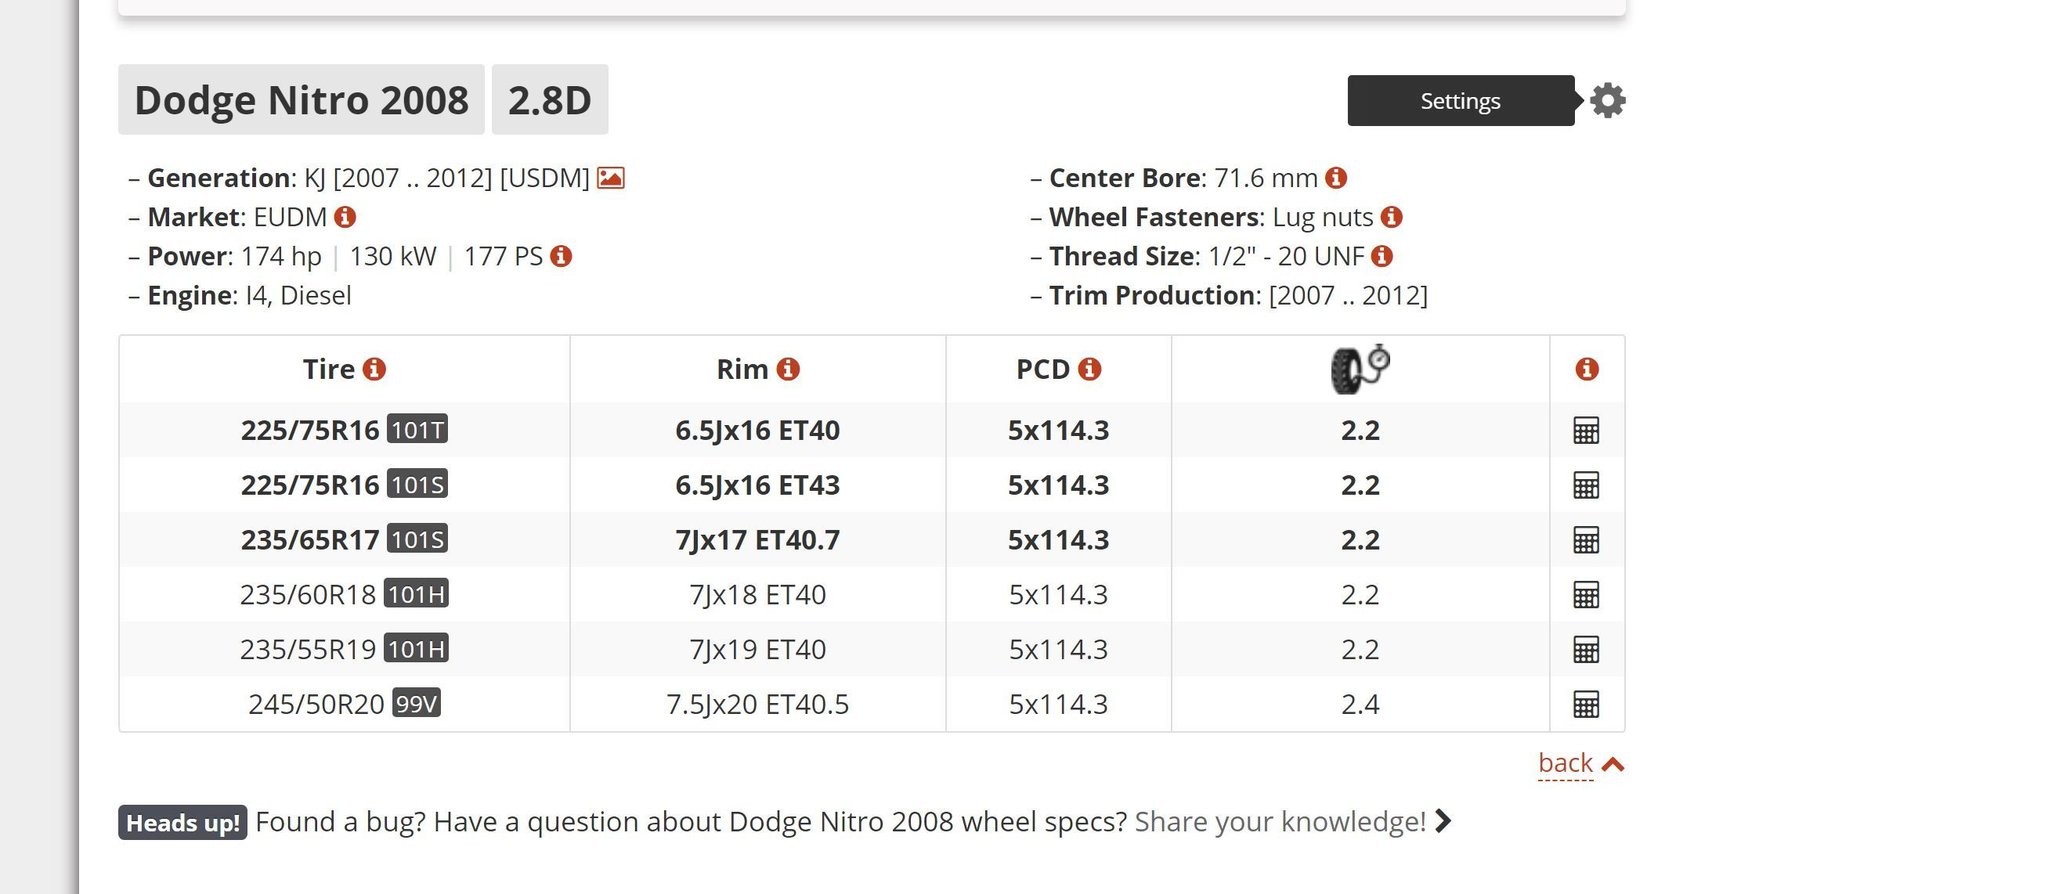
Task: Click the 2.8D trim badge
Action: coord(550,100)
